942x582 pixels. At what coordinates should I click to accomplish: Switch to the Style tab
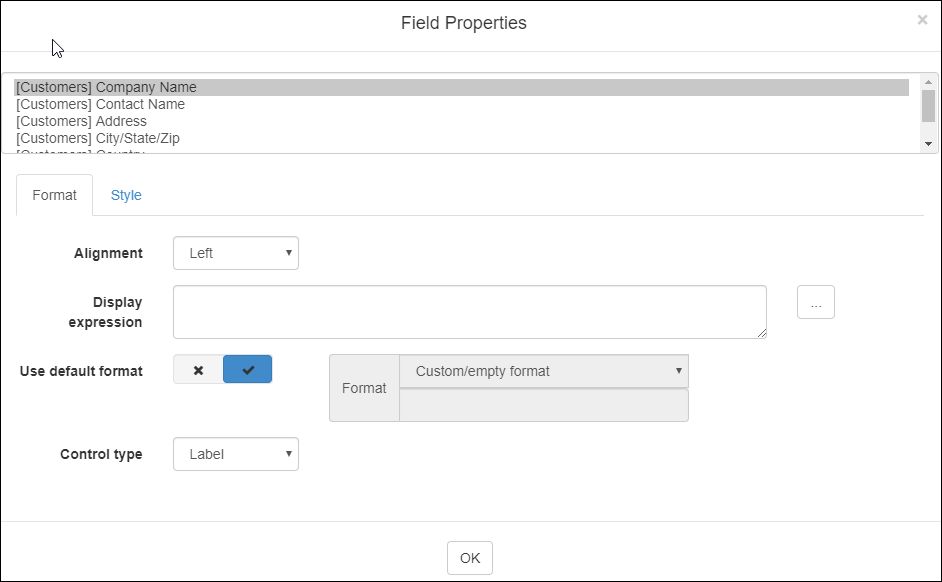point(126,195)
